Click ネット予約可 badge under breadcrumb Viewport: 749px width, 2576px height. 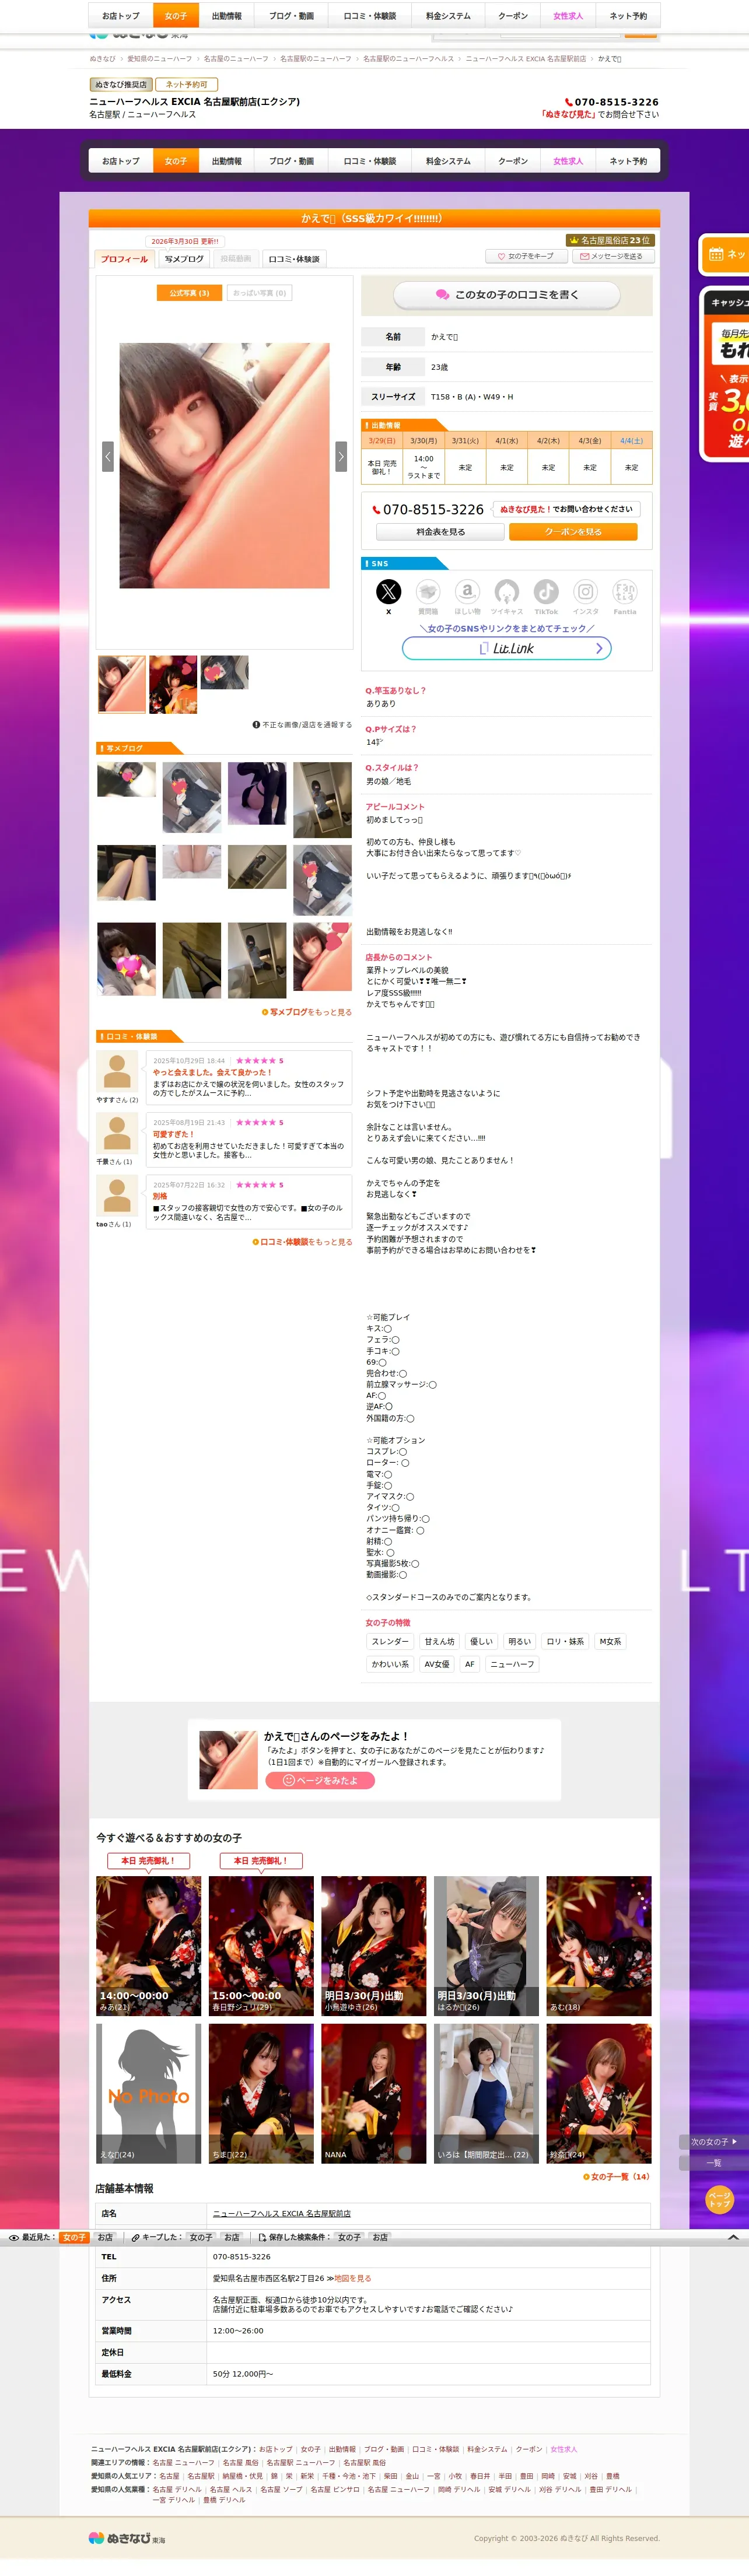tap(187, 85)
